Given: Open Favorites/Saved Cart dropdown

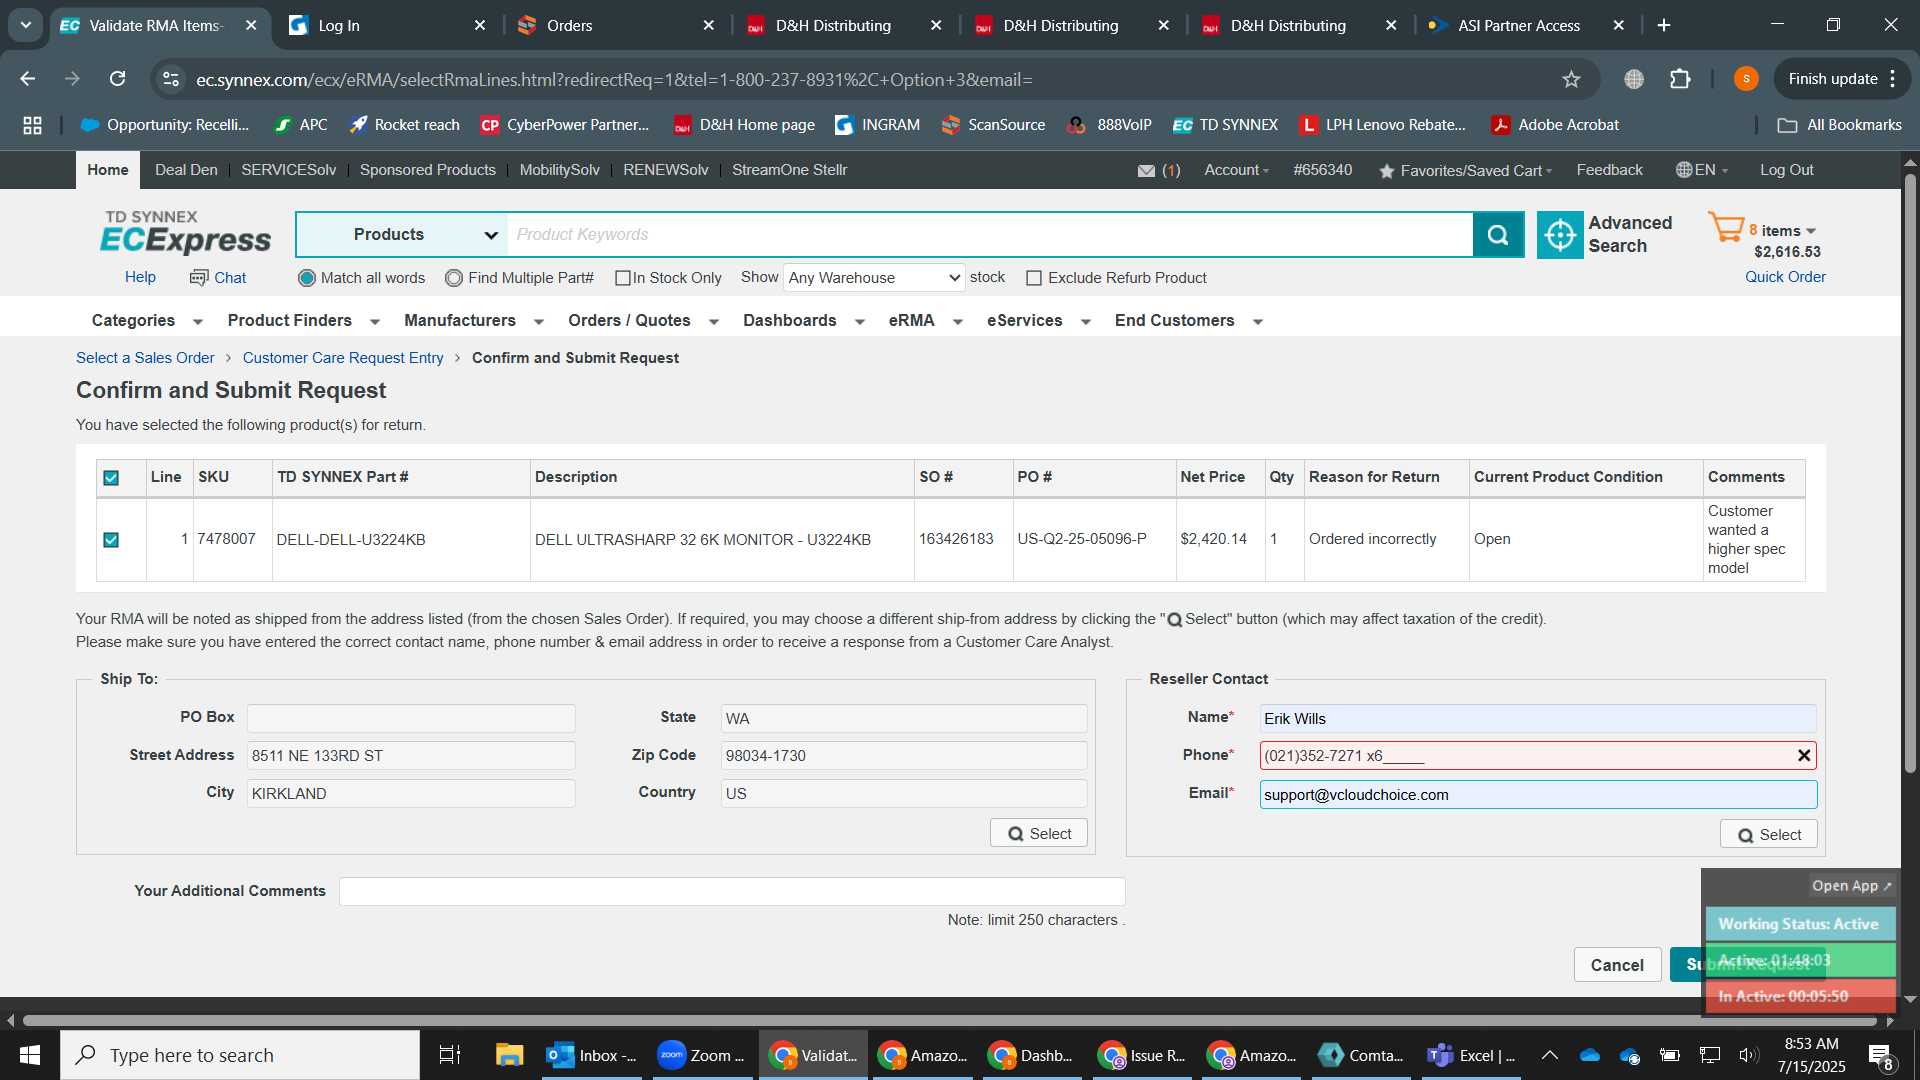Looking at the screenshot, I should coord(1465,171).
